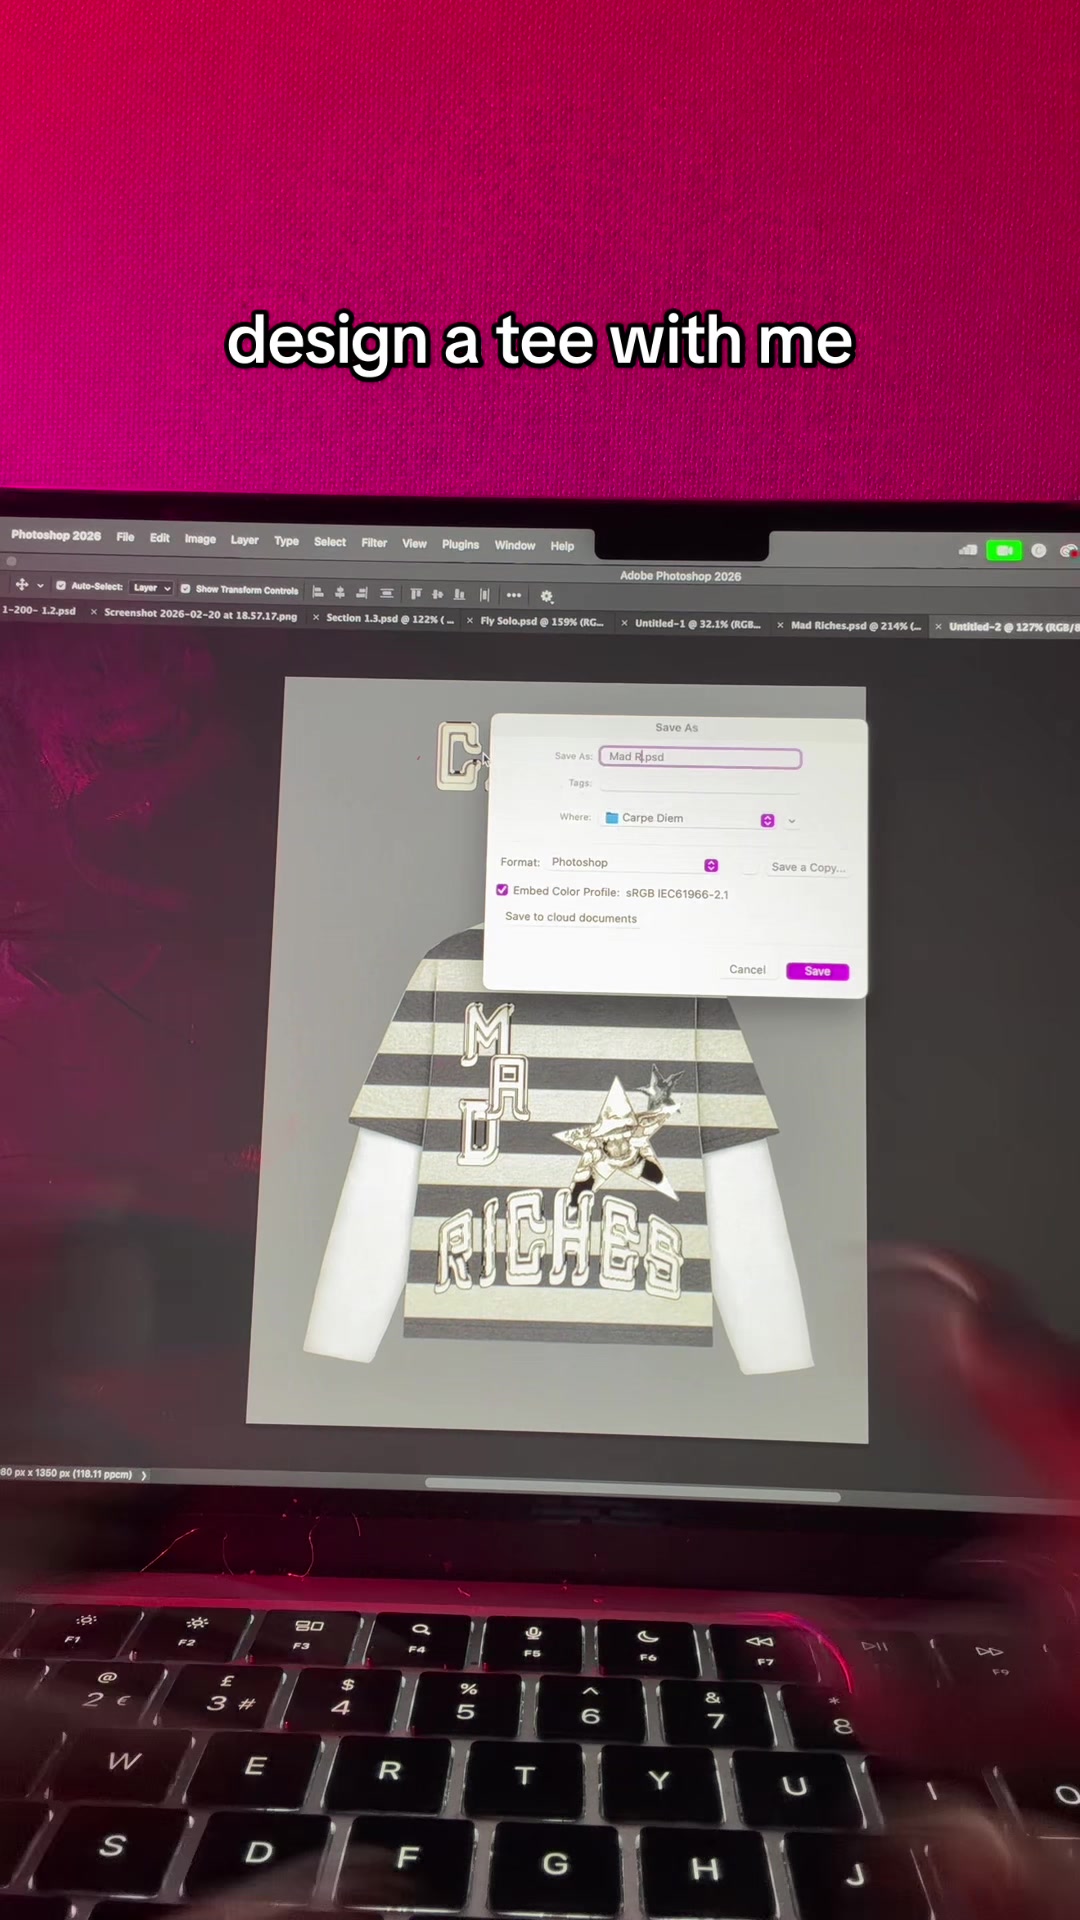Open the Photoshop 2026 app menu
This screenshot has width=1080, height=1920.
coord(56,535)
